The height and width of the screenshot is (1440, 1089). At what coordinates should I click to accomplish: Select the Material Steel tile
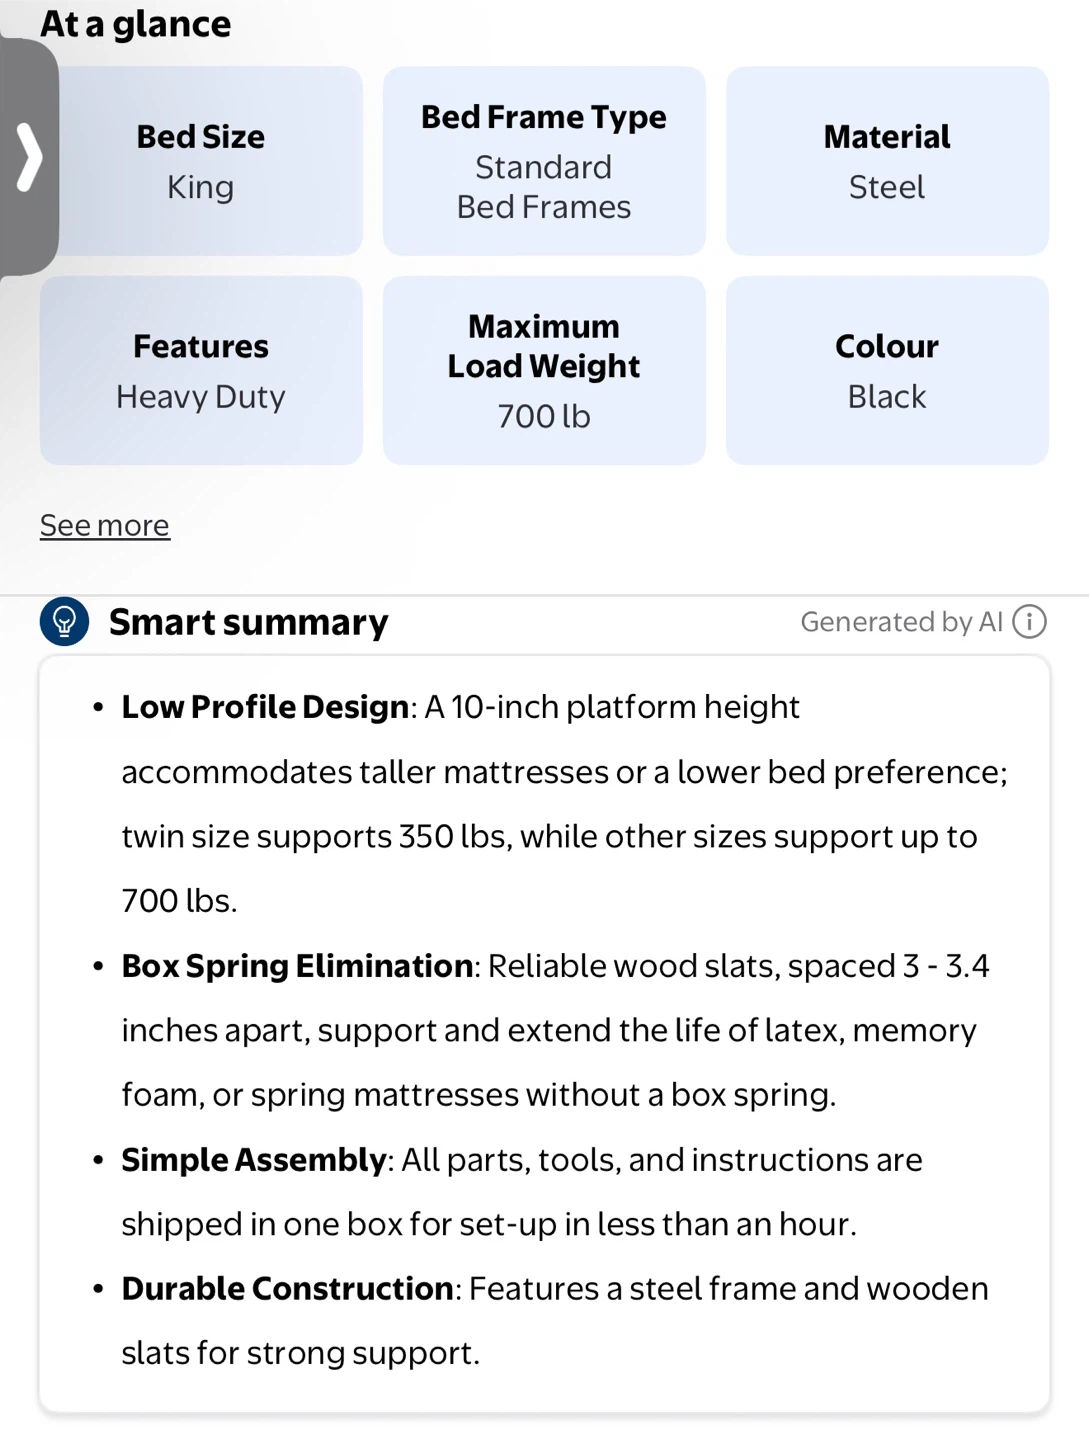coord(887,161)
